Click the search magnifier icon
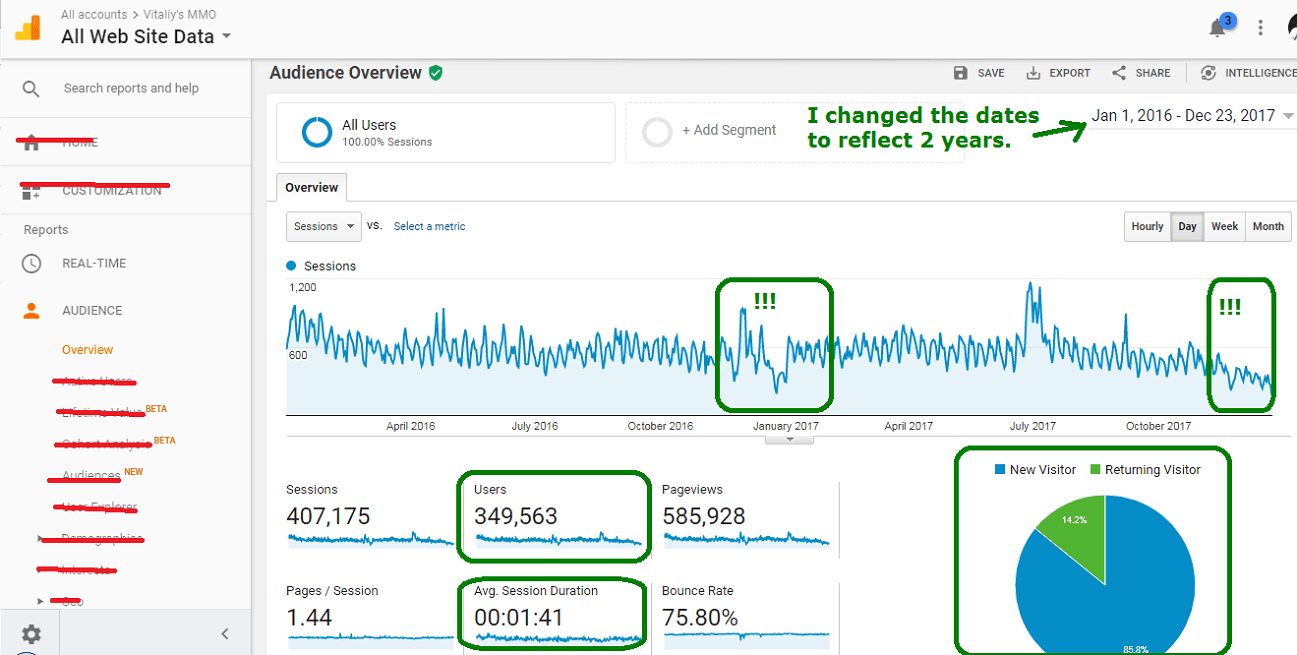The height and width of the screenshot is (655, 1297). 31,89
